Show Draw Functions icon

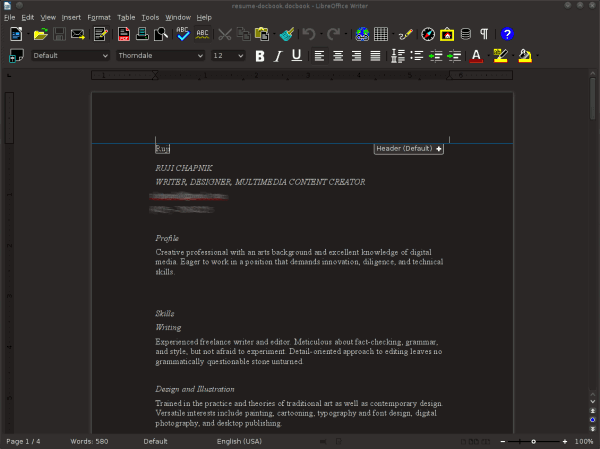tap(405, 34)
